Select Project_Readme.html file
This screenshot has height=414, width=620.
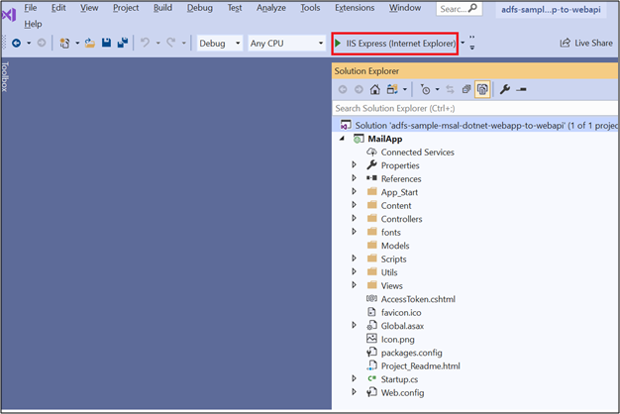420,366
